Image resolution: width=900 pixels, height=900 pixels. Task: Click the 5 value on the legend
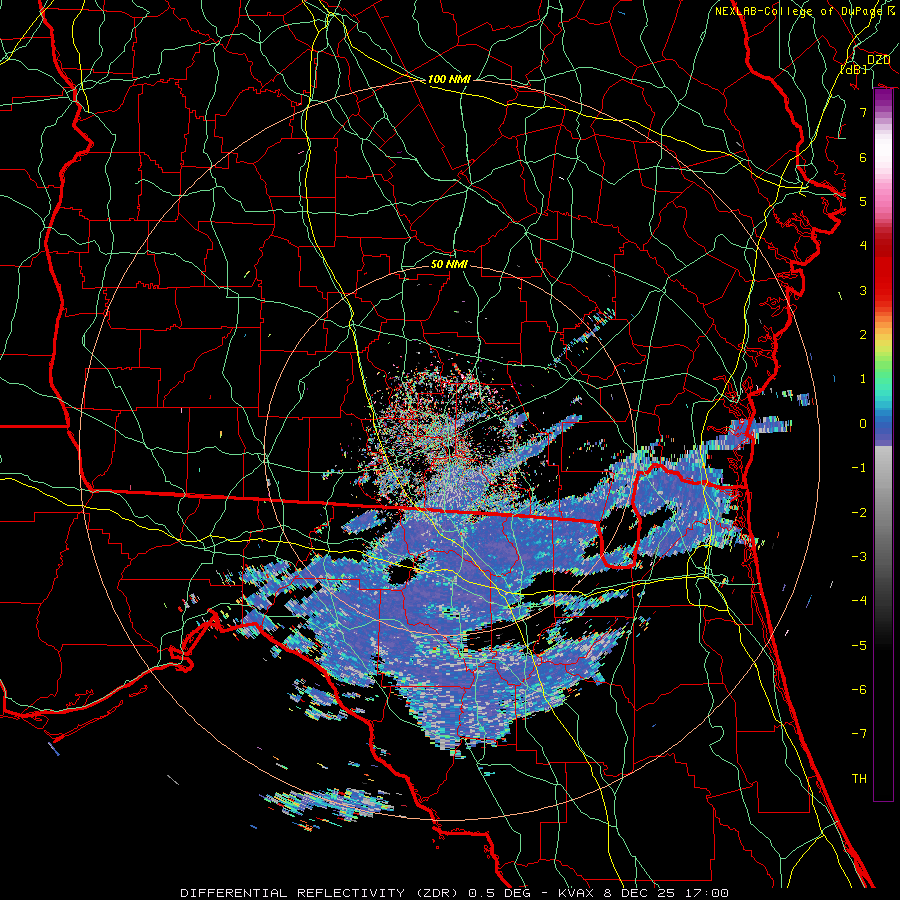(863, 201)
